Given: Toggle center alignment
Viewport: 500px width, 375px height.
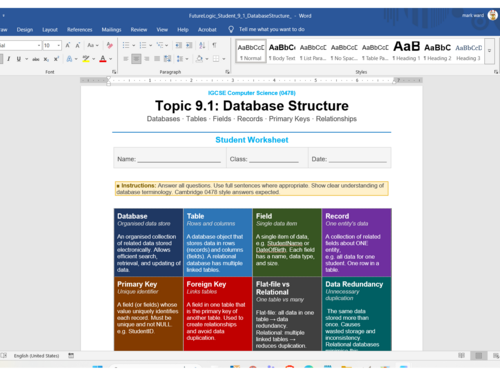Looking at the screenshot, I should (136, 59).
